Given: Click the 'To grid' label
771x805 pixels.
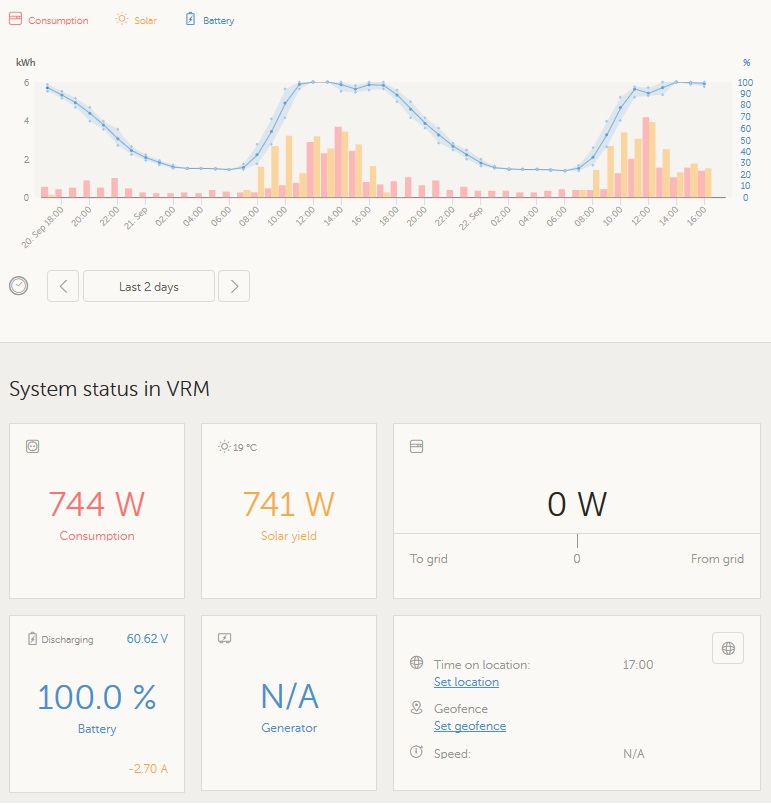Looking at the screenshot, I should 429,559.
